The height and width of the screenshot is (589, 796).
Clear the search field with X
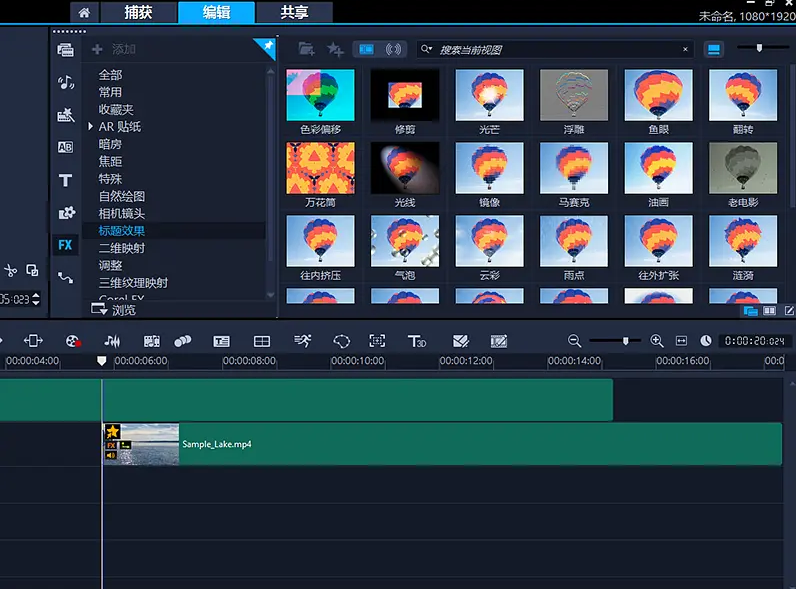coord(685,49)
